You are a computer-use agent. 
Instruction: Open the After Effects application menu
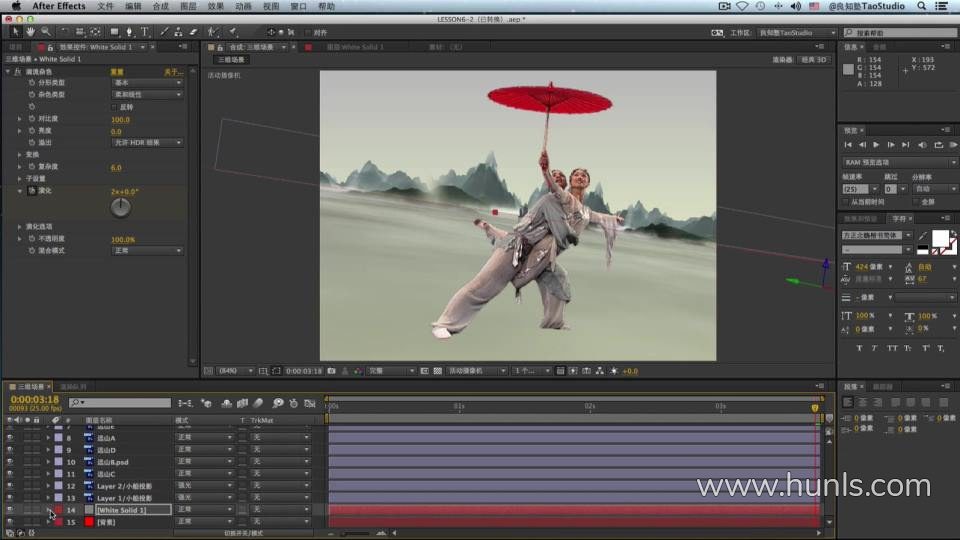coord(59,6)
